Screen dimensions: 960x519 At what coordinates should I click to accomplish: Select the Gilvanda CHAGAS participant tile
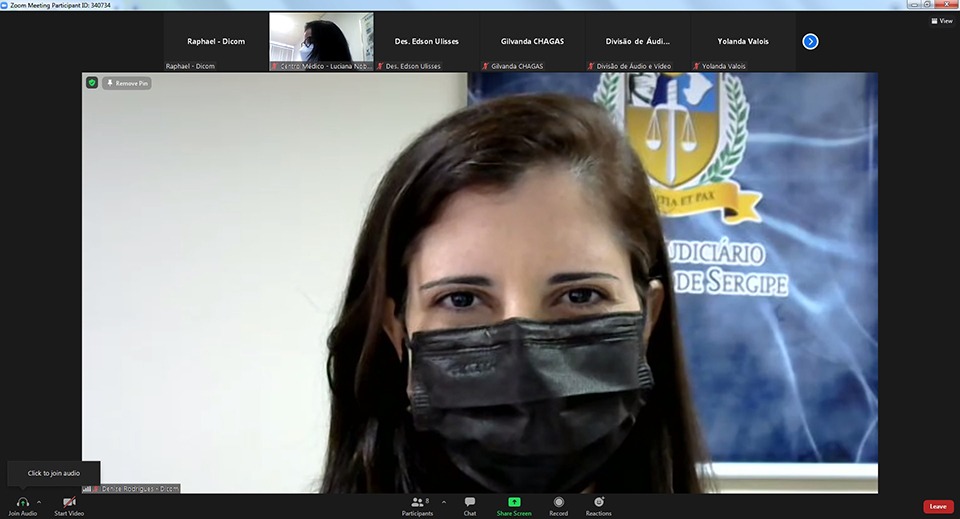(532, 42)
